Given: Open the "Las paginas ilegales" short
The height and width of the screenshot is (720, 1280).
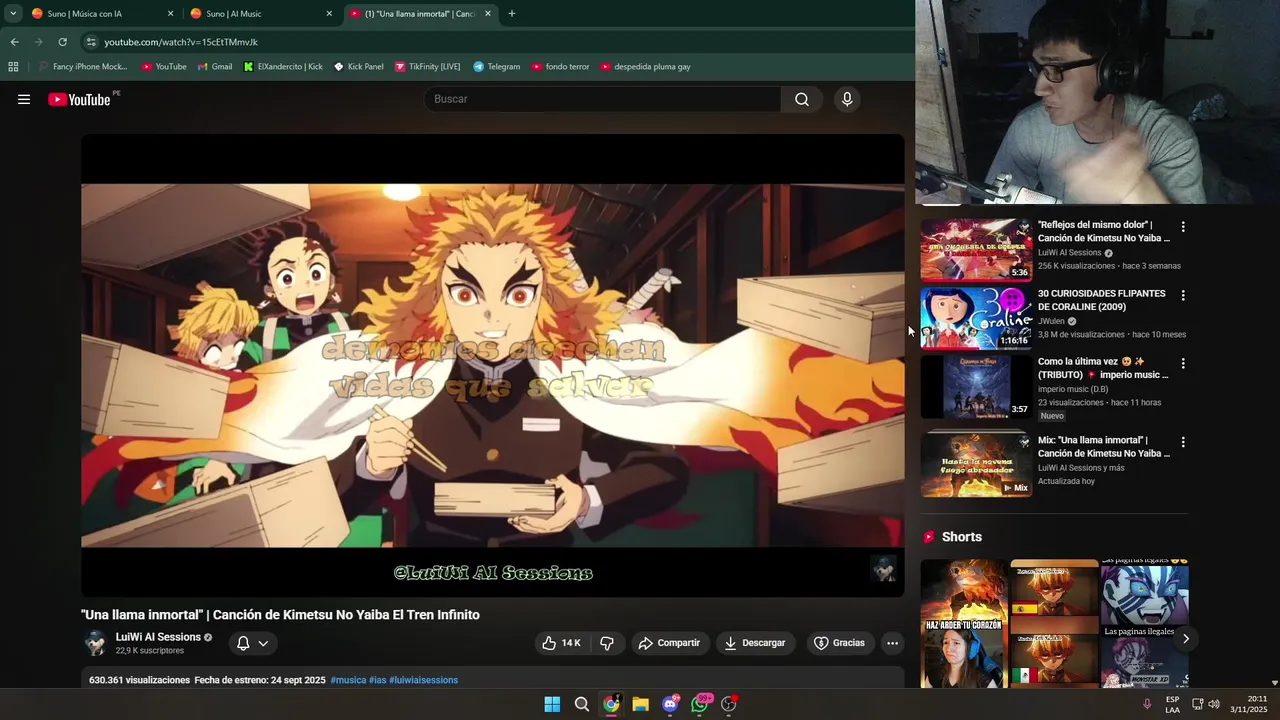Looking at the screenshot, I should tap(1145, 624).
